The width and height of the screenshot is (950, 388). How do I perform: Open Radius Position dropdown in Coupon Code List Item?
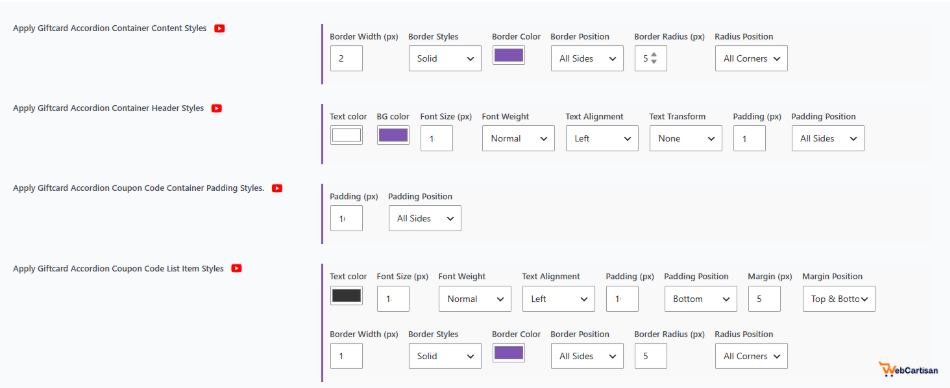point(751,356)
